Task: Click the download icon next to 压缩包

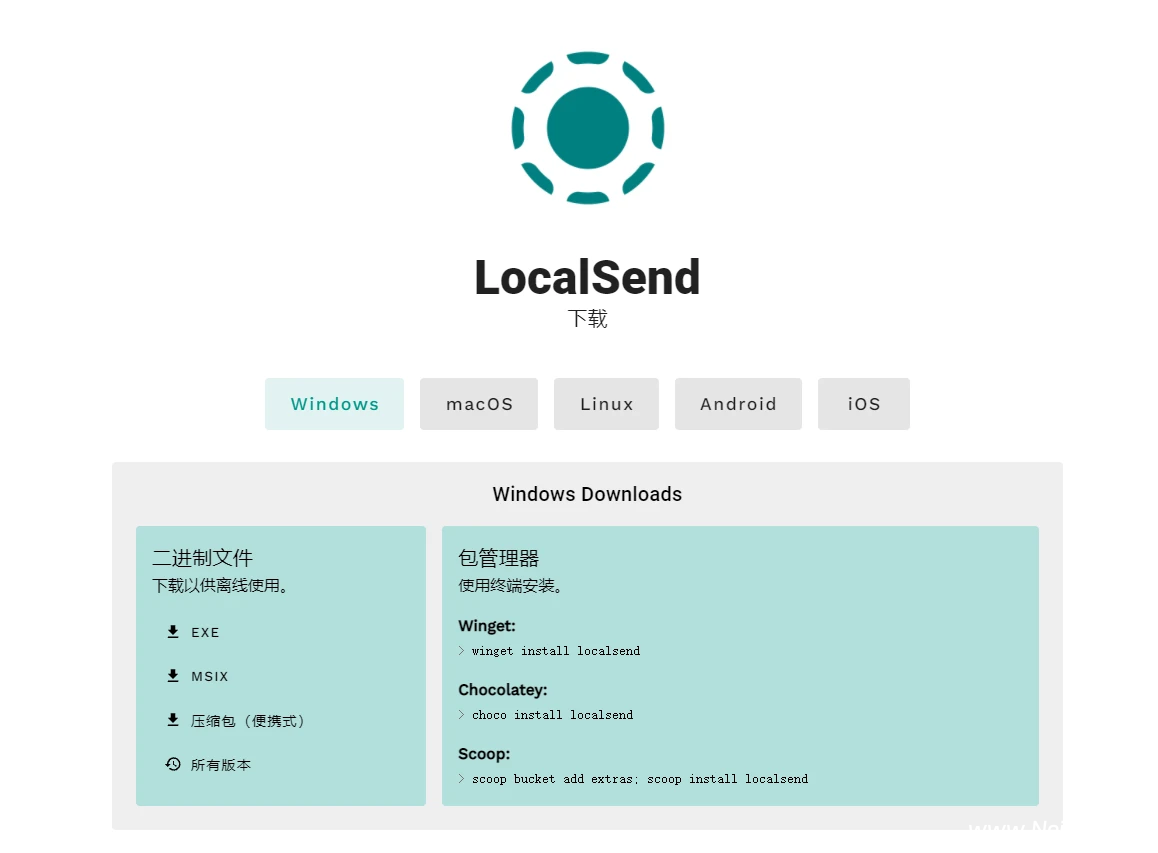Action: click(x=173, y=720)
